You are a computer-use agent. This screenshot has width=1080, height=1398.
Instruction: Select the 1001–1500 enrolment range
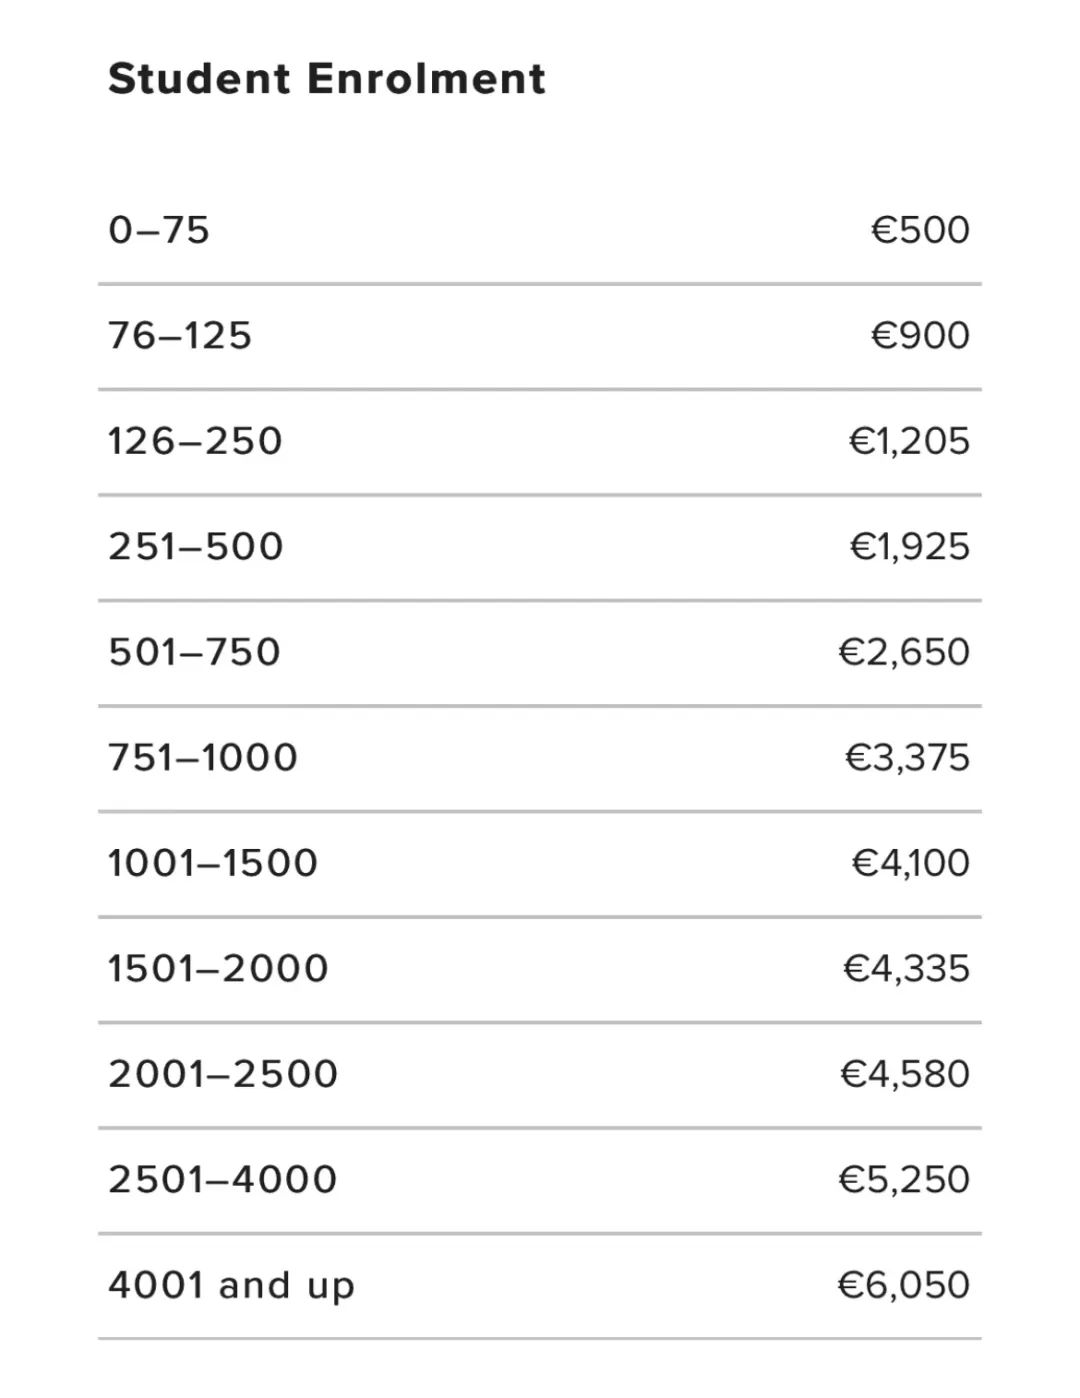pos(213,863)
